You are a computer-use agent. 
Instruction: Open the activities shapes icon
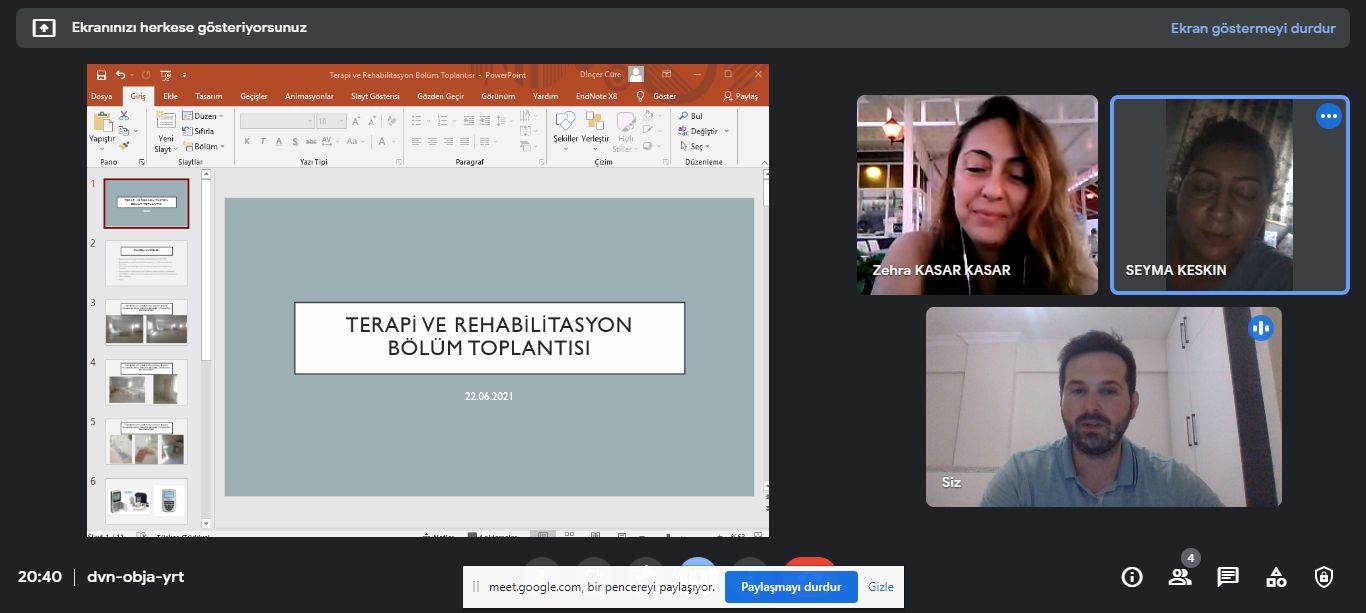tap(1276, 577)
